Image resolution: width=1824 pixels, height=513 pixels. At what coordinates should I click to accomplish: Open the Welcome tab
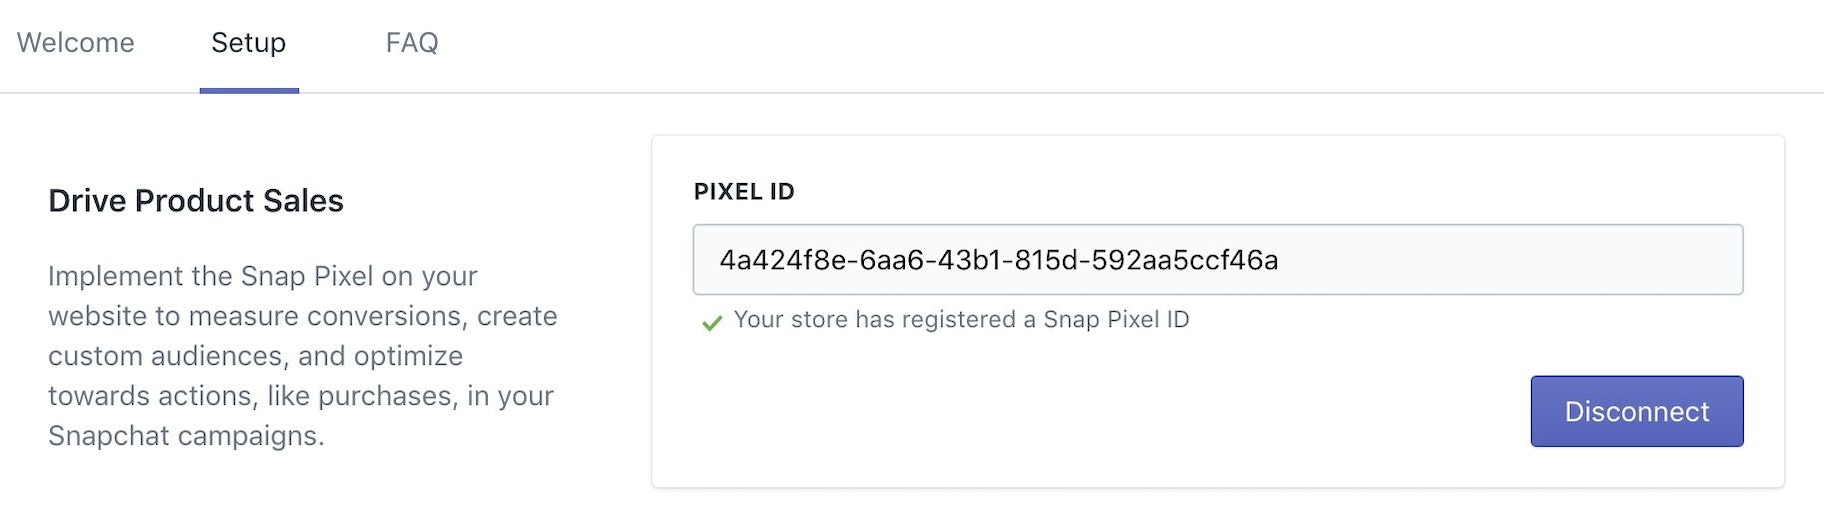coord(76,43)
